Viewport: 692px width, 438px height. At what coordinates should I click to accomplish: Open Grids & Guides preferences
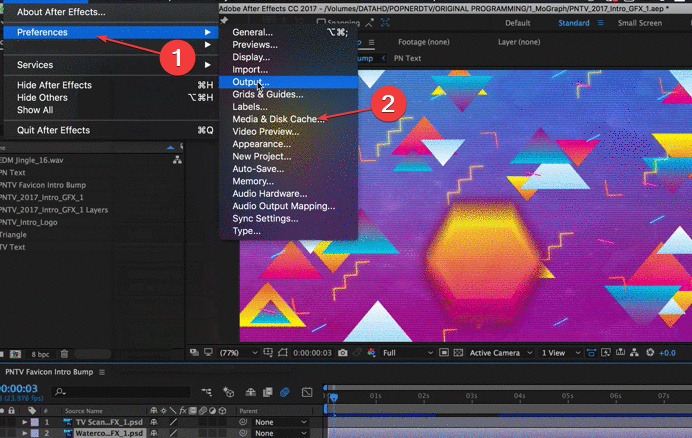288,94
